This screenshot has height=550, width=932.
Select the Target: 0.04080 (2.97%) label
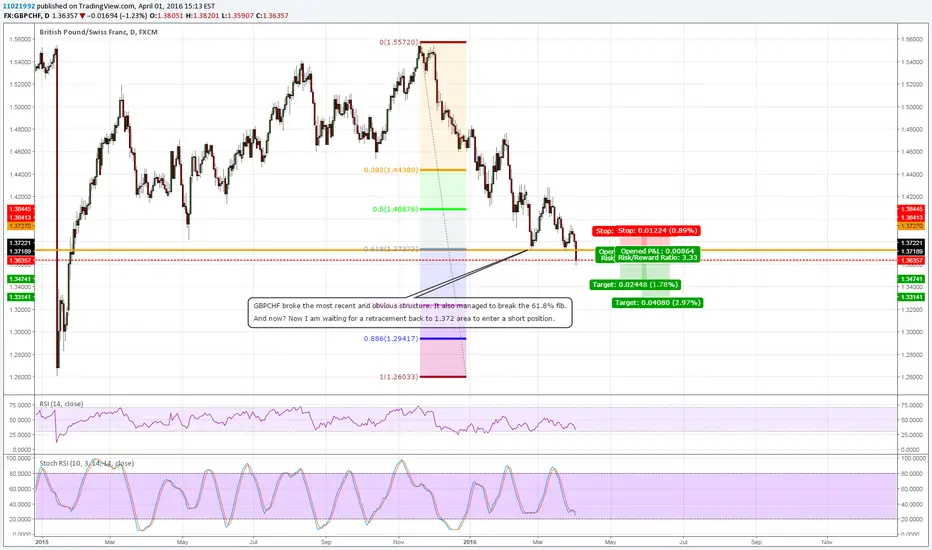coord(657,303)
